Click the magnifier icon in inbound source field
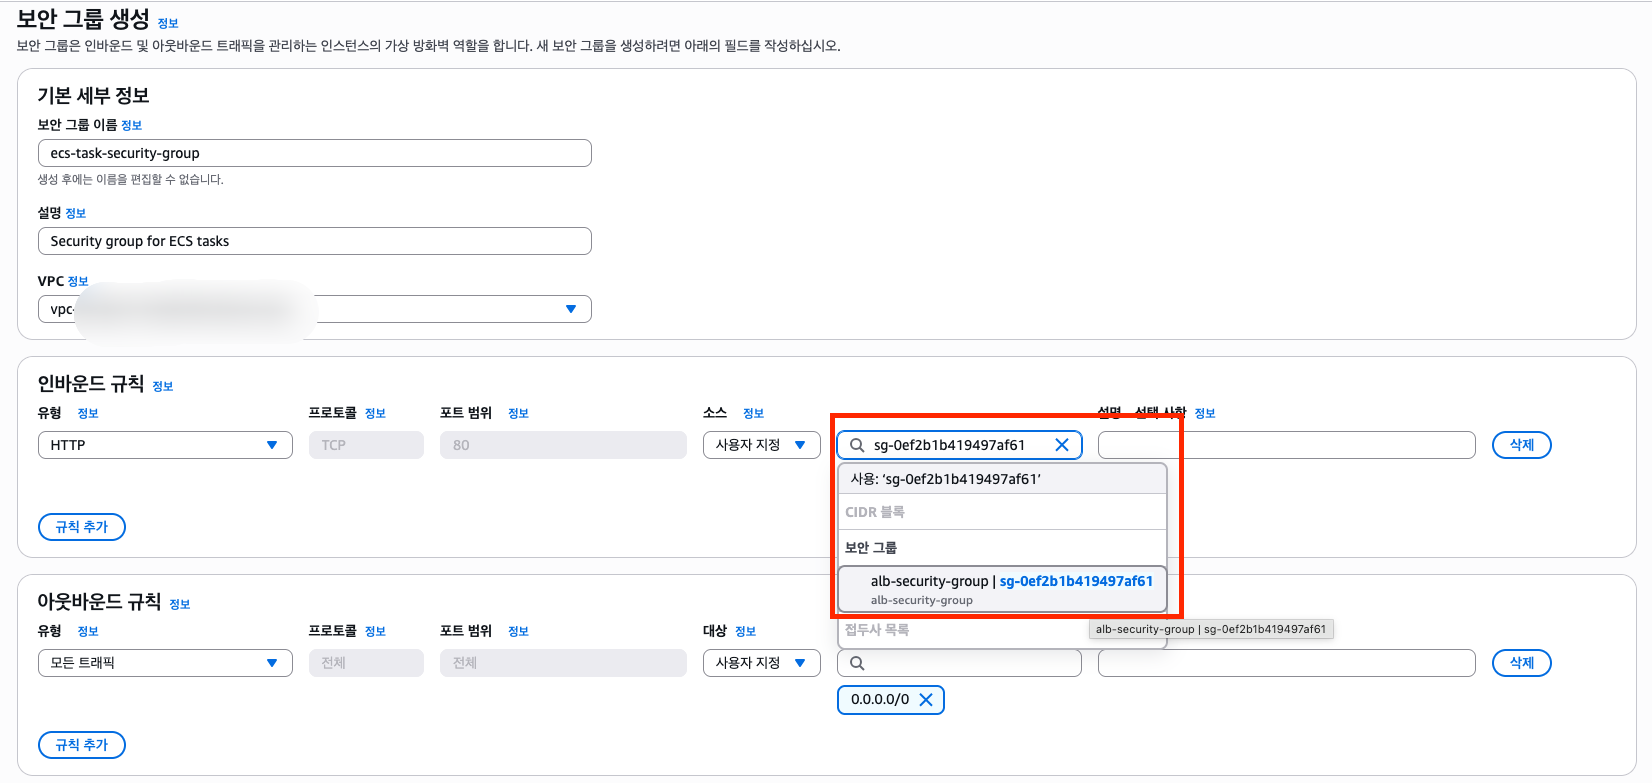The image size is (1652, 783). 857,445
